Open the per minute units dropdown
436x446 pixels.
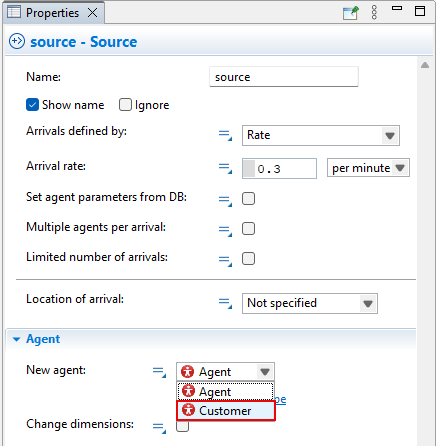point(368,168)
